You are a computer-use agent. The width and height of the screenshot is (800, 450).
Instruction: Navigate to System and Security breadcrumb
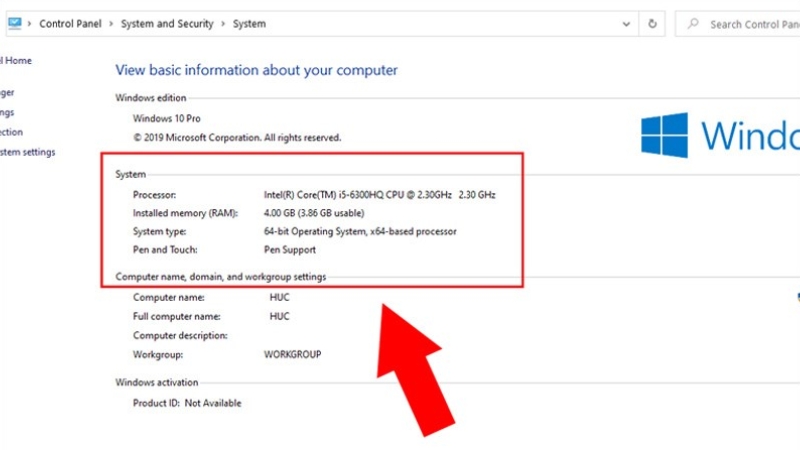167,24
